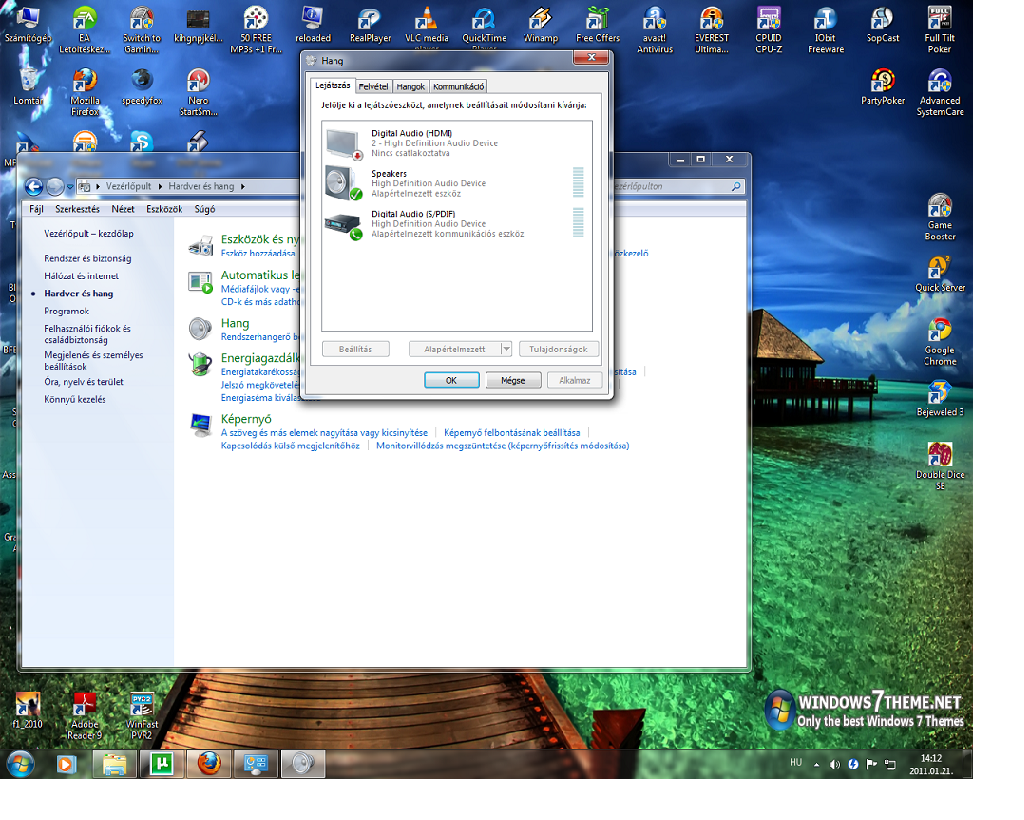The height and width of the screenshot is (820, 1024).
Task: Open the Szerkesztés menu
Action: [x=77, y=209]
